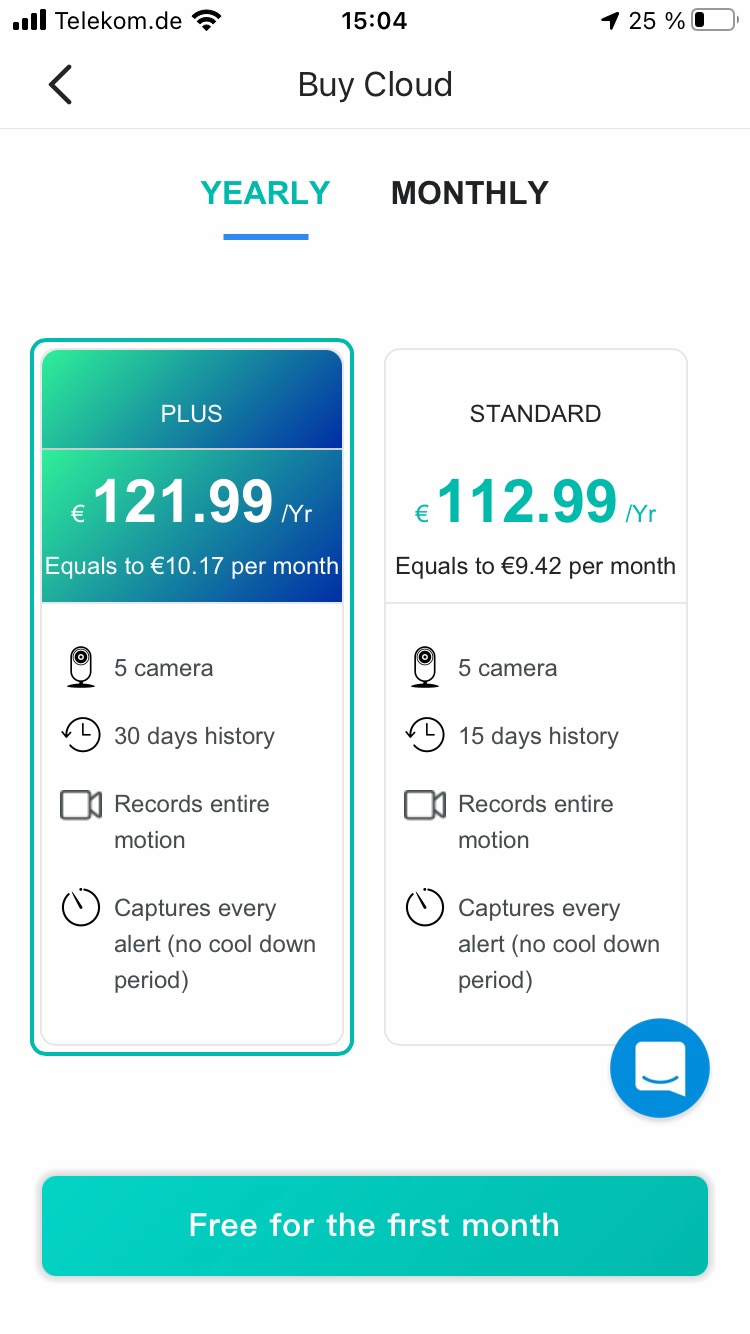This screenshot has height=1334, width=750.
Task: Switch to the MONTHLY tab
Action: pyautogui.click(x=470, y=193)
